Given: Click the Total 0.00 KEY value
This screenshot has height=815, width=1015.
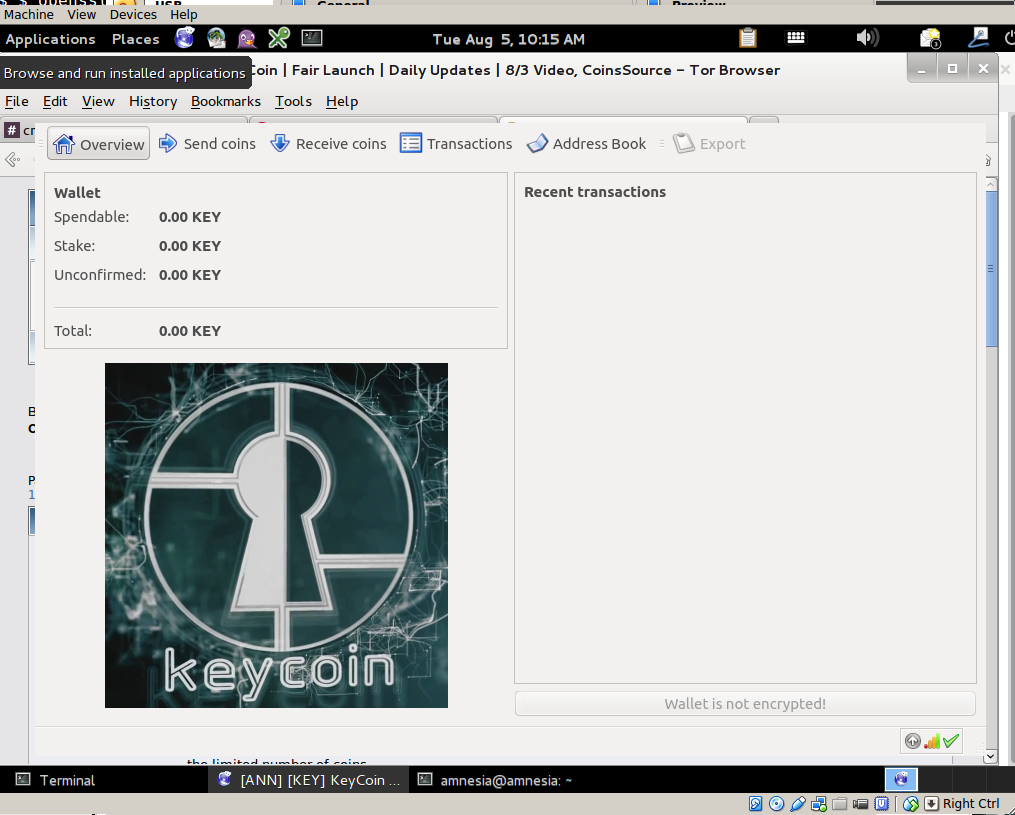Looking at the screenshot, I should (x=190, y=331).
